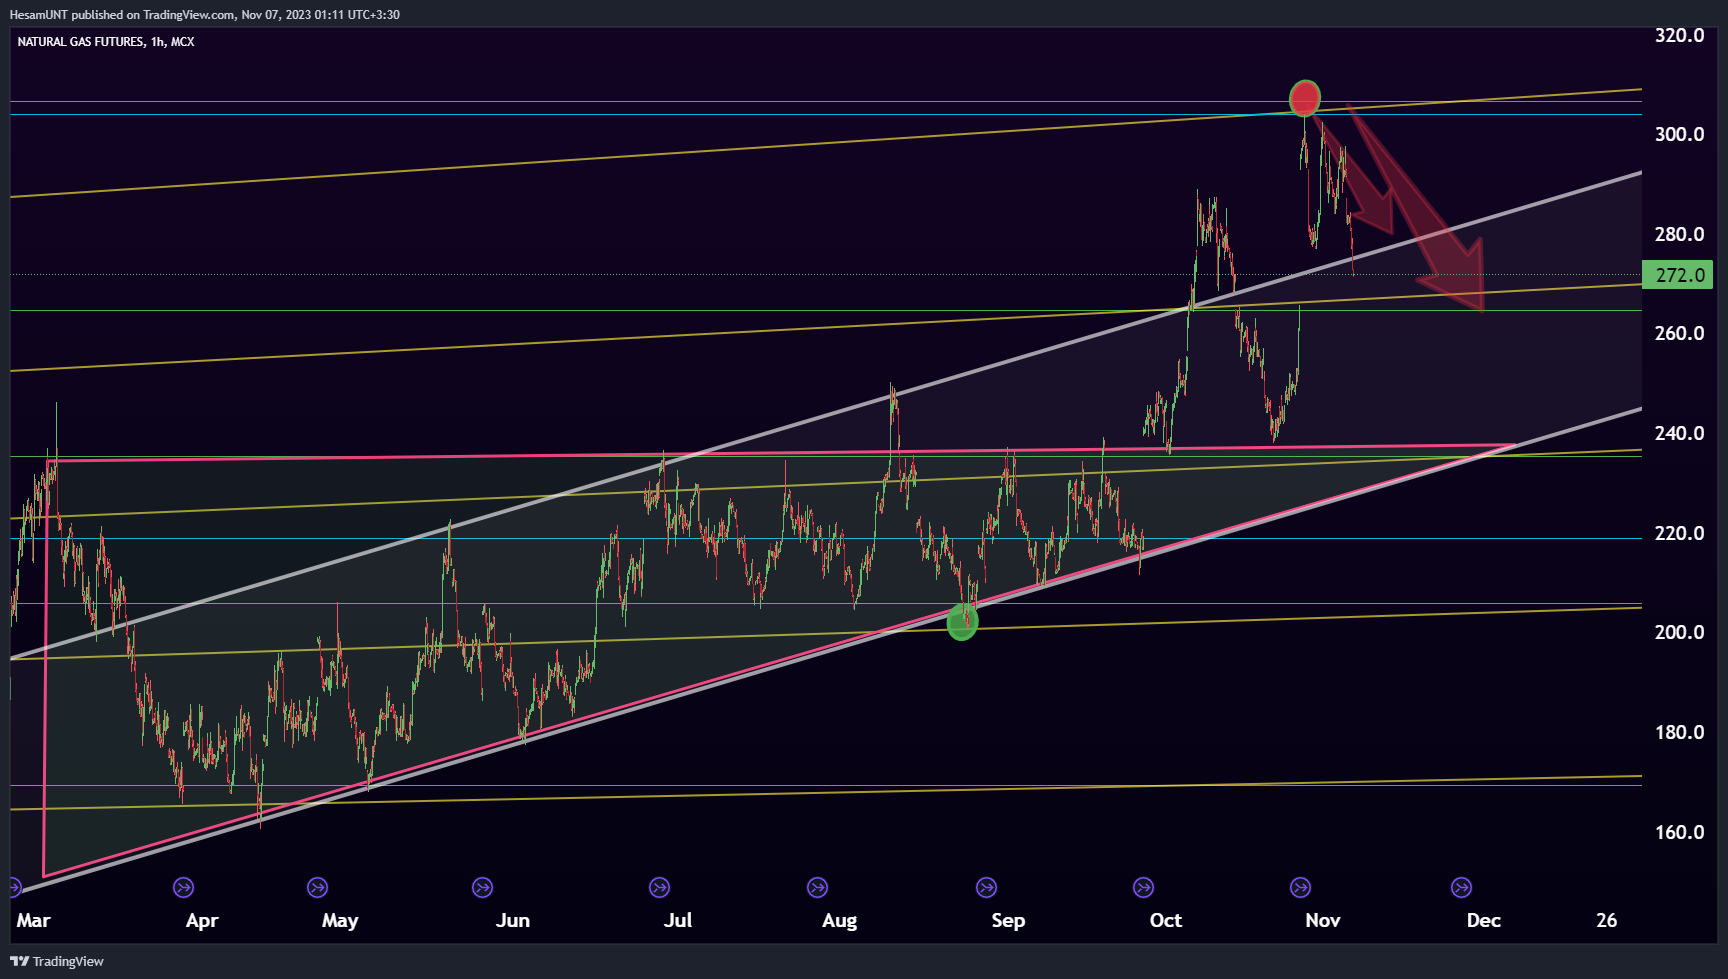Click the 260.0 price axis label
This screenshot has width=1728, height=979.
[1679, 333]
